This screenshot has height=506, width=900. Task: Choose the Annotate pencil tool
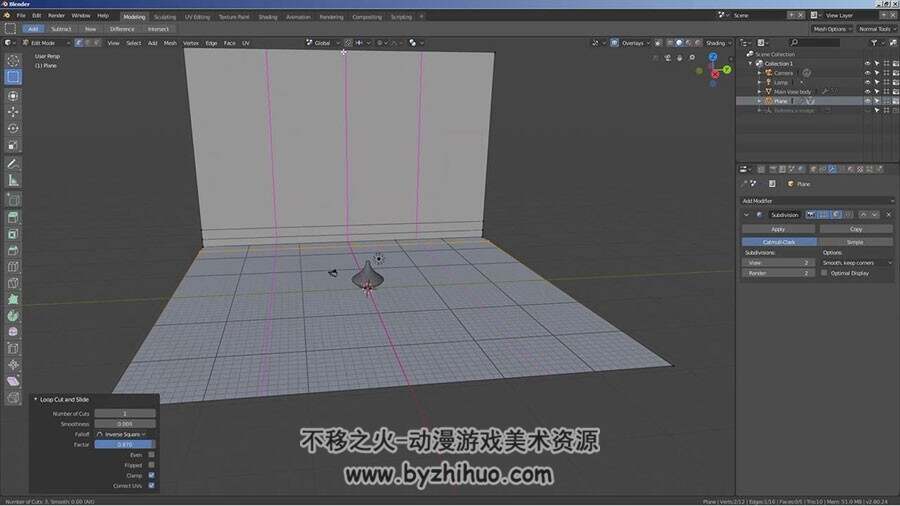tap(13, 164)
